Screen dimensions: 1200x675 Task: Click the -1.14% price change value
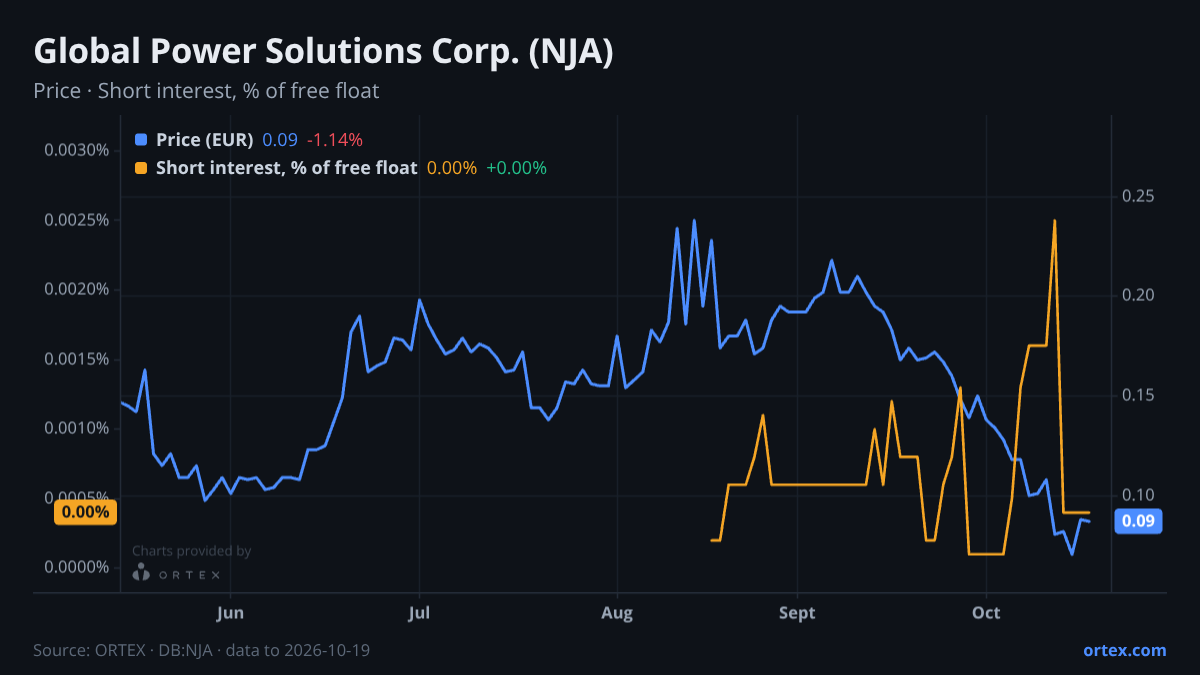[334, 140]
